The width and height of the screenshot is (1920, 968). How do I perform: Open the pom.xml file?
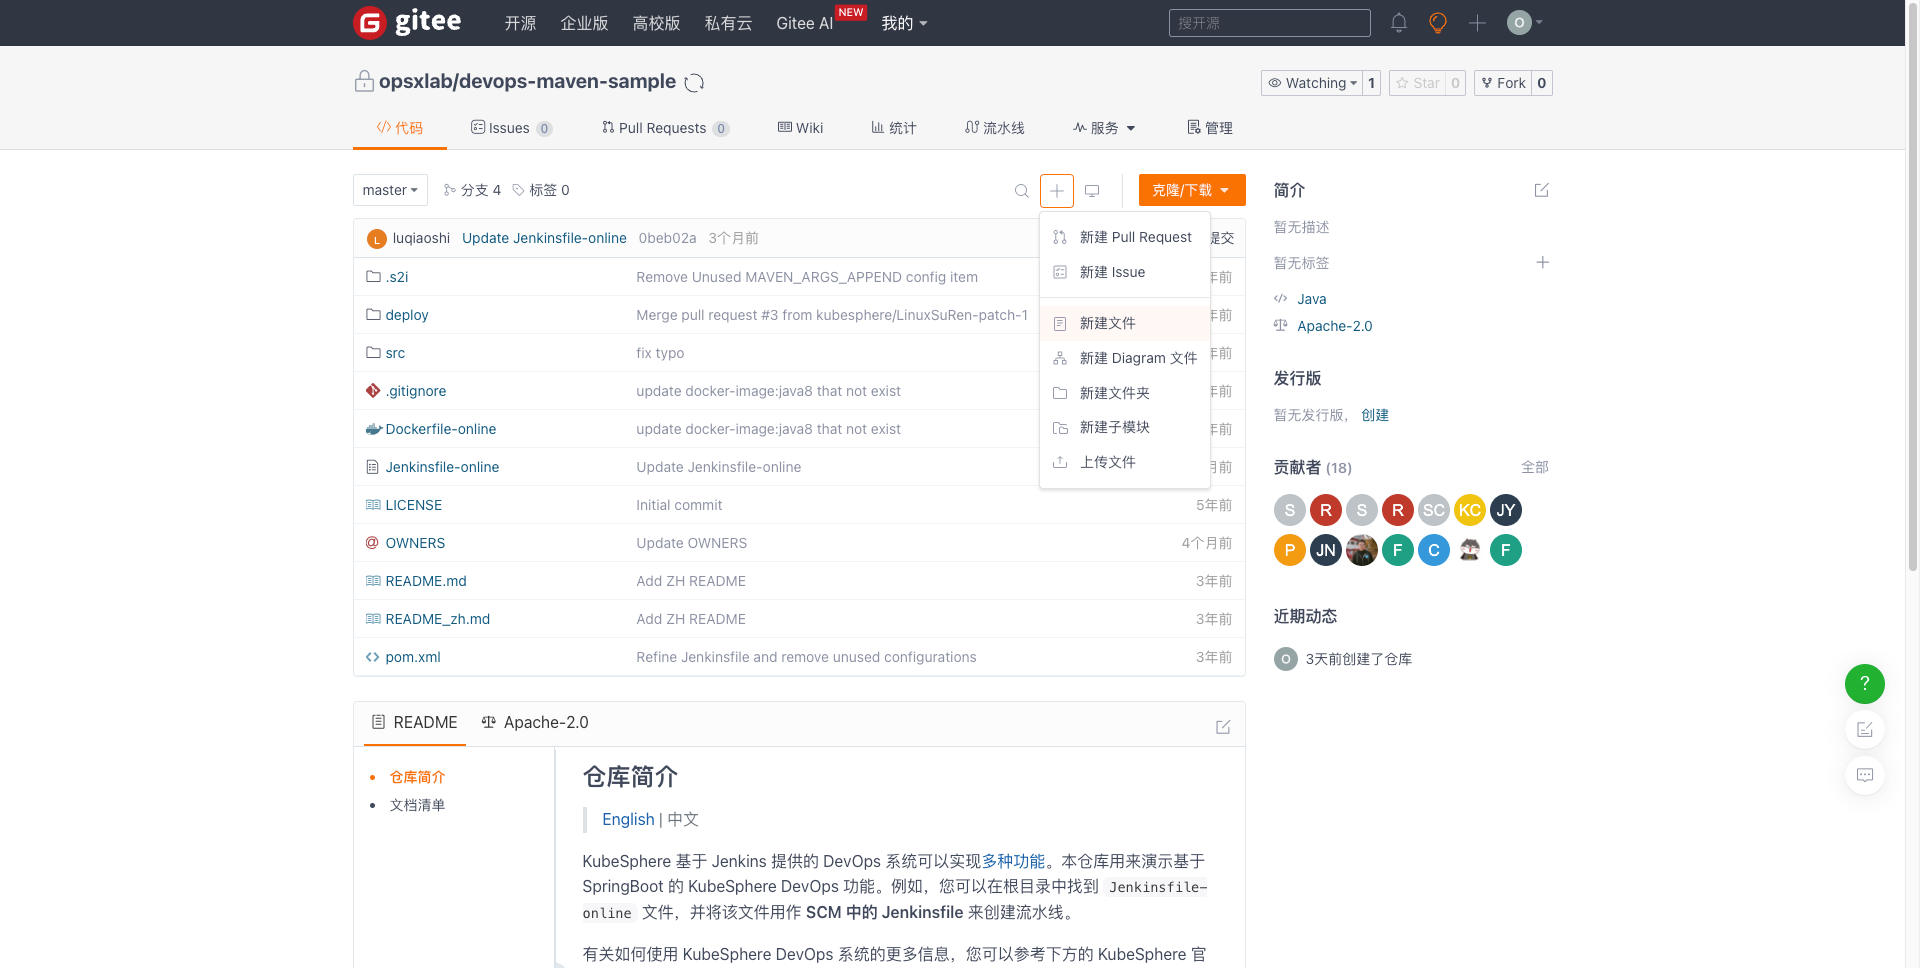(x=413, y=657)
